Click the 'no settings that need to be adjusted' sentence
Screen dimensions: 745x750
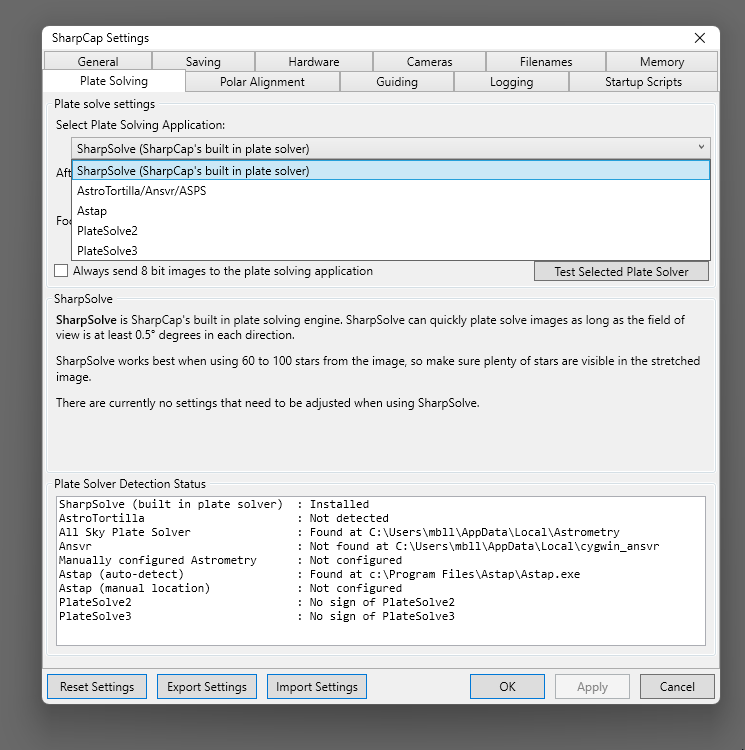tap(268, 403)
